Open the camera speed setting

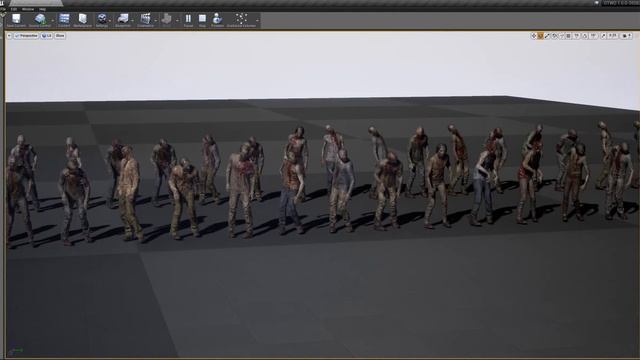(x=627, y=36)
